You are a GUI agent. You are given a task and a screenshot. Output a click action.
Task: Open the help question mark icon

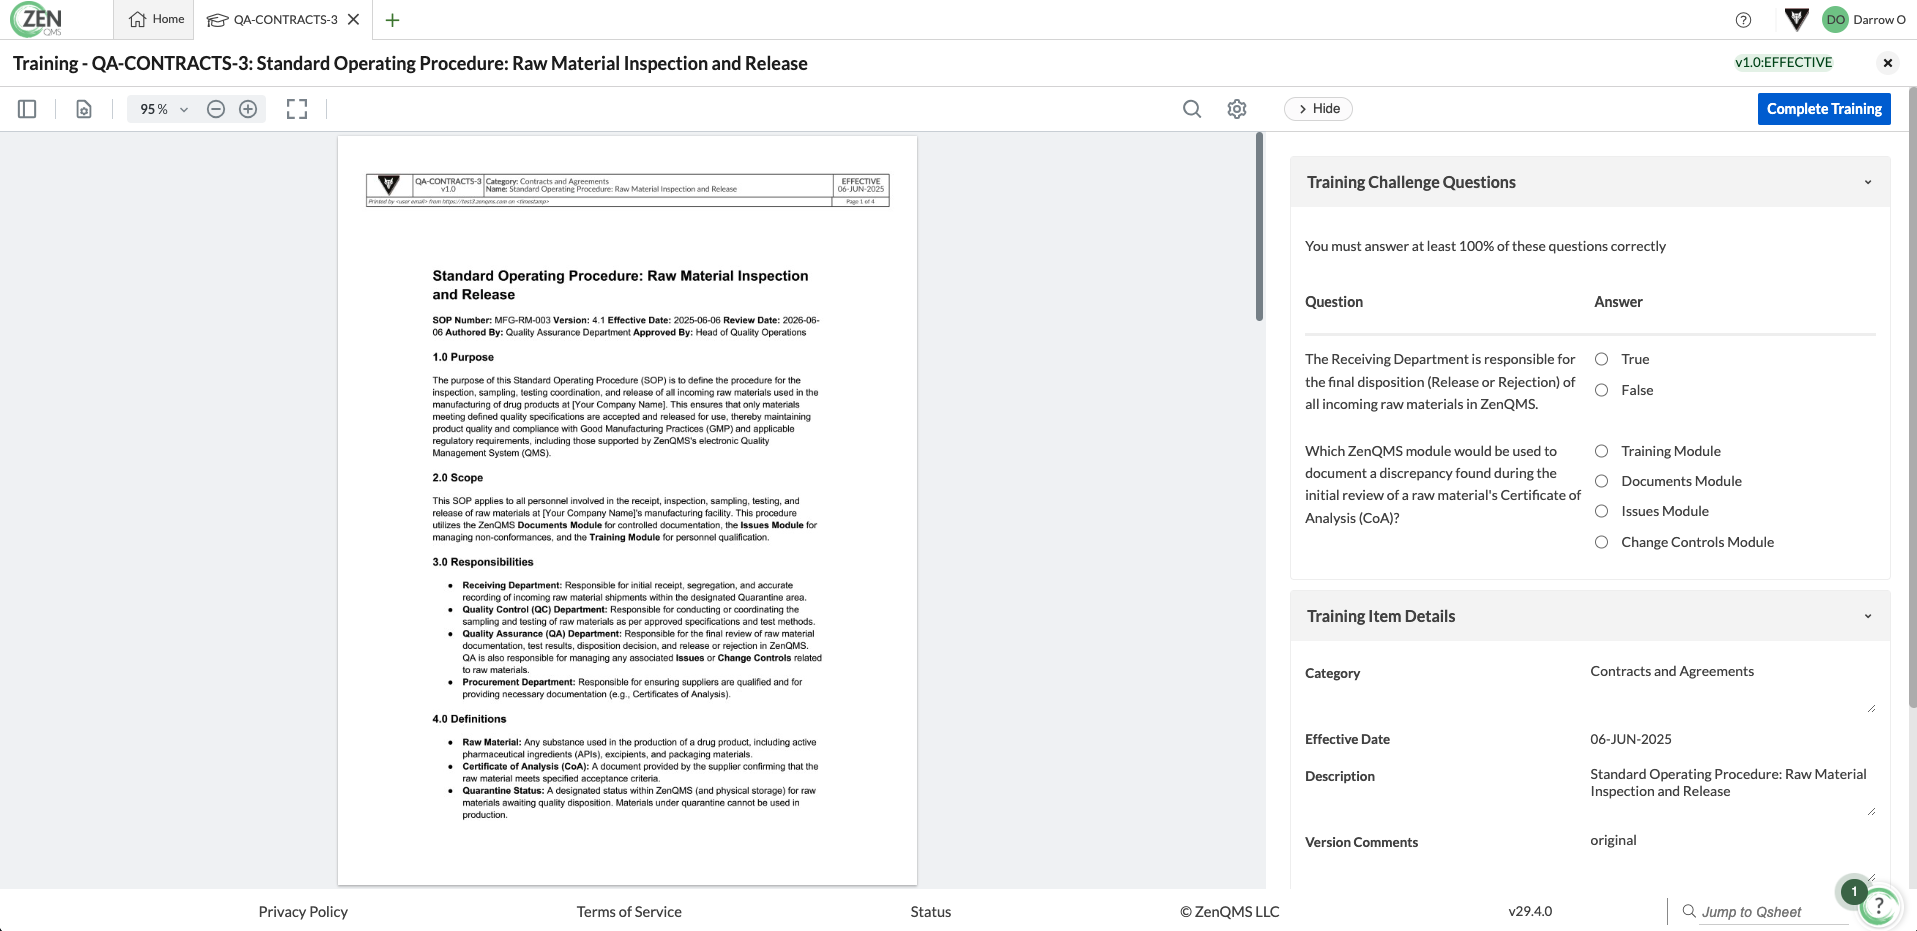(x=1743, y=20)
